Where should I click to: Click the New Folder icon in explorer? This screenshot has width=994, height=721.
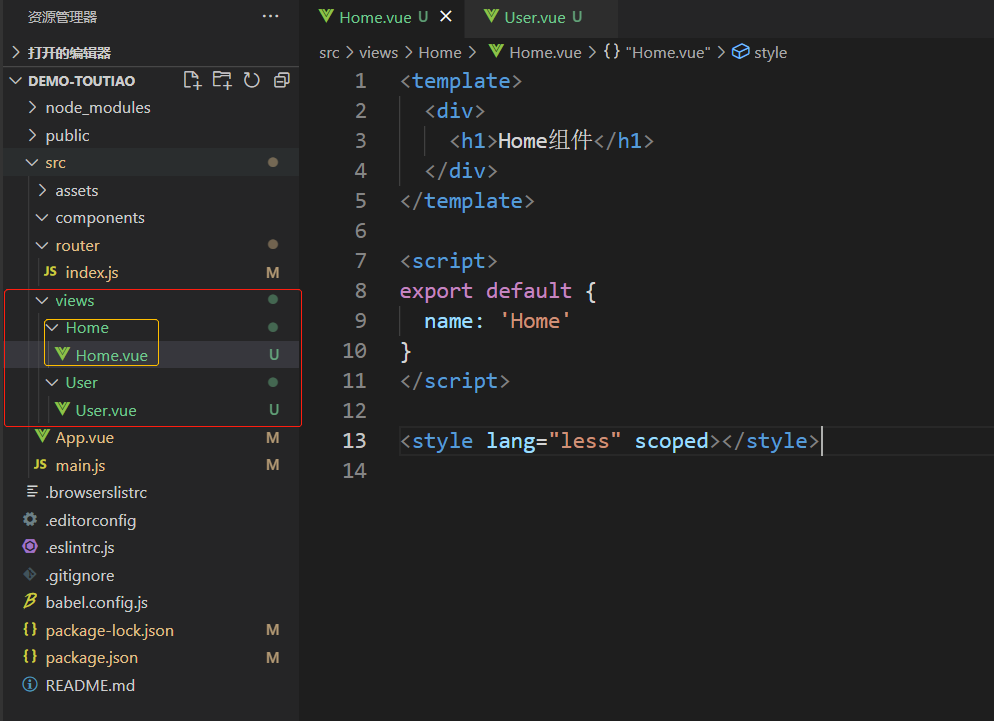[222, 80]
